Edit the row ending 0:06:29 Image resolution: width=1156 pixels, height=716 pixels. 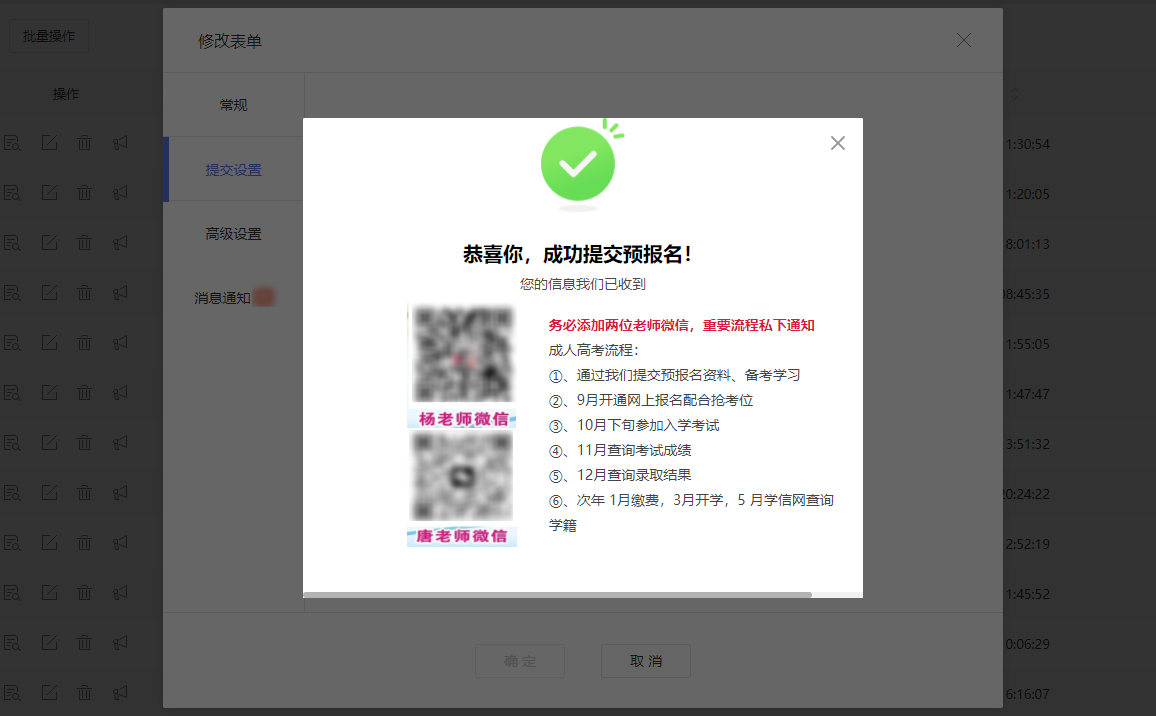(49, 644)
